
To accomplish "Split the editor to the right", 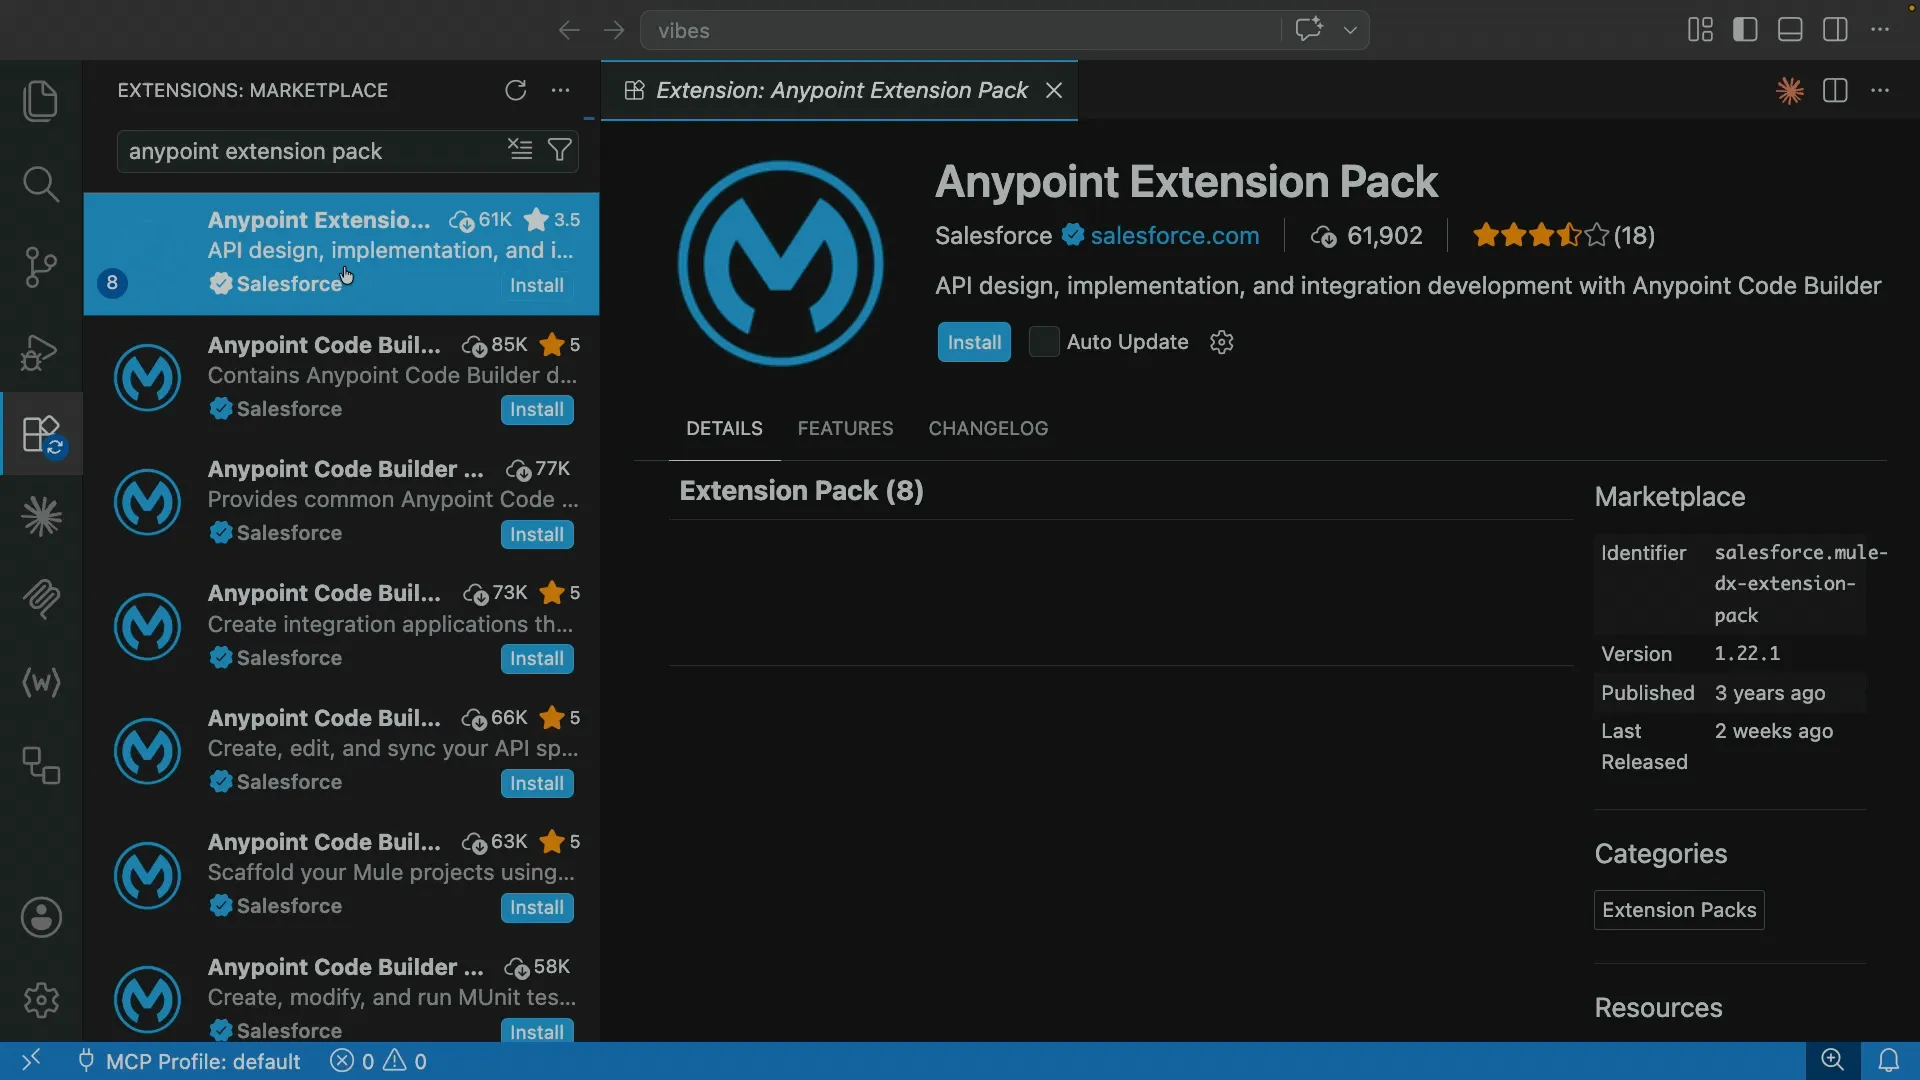I will [x=1835, y=91].
